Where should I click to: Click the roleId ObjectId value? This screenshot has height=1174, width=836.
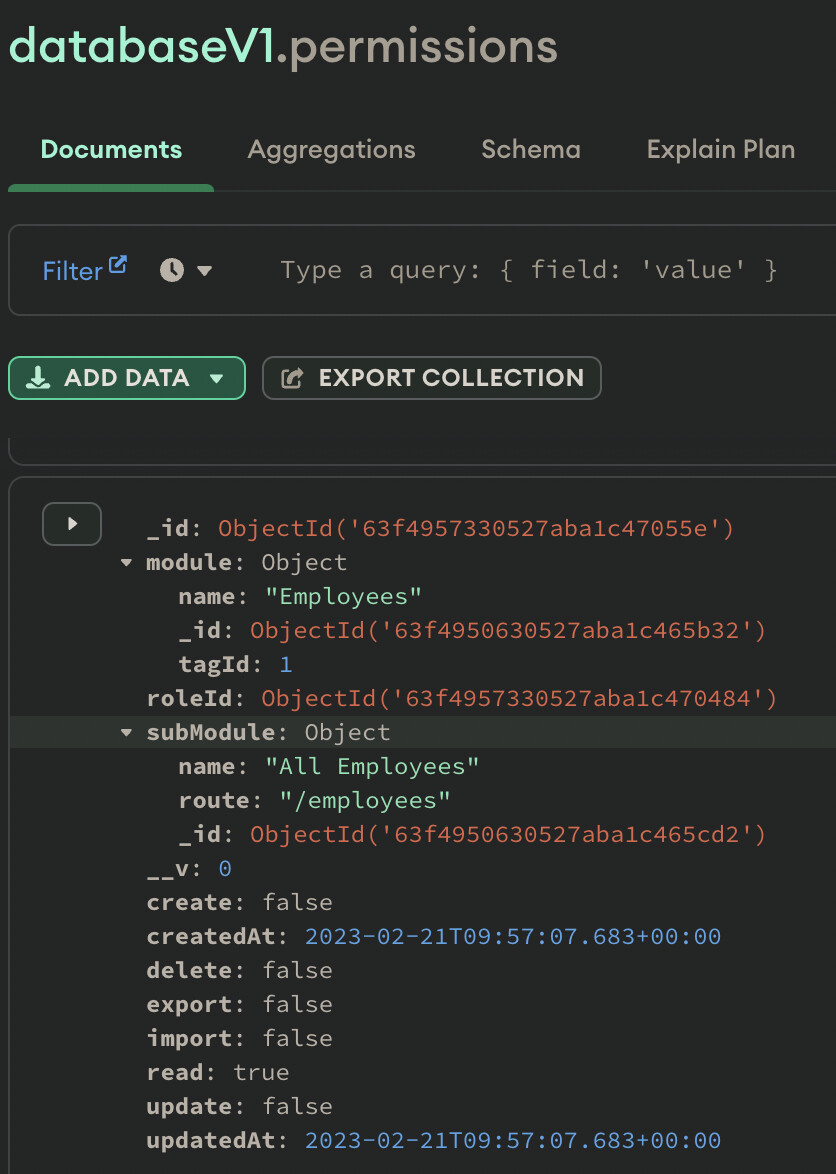point(519,698)
